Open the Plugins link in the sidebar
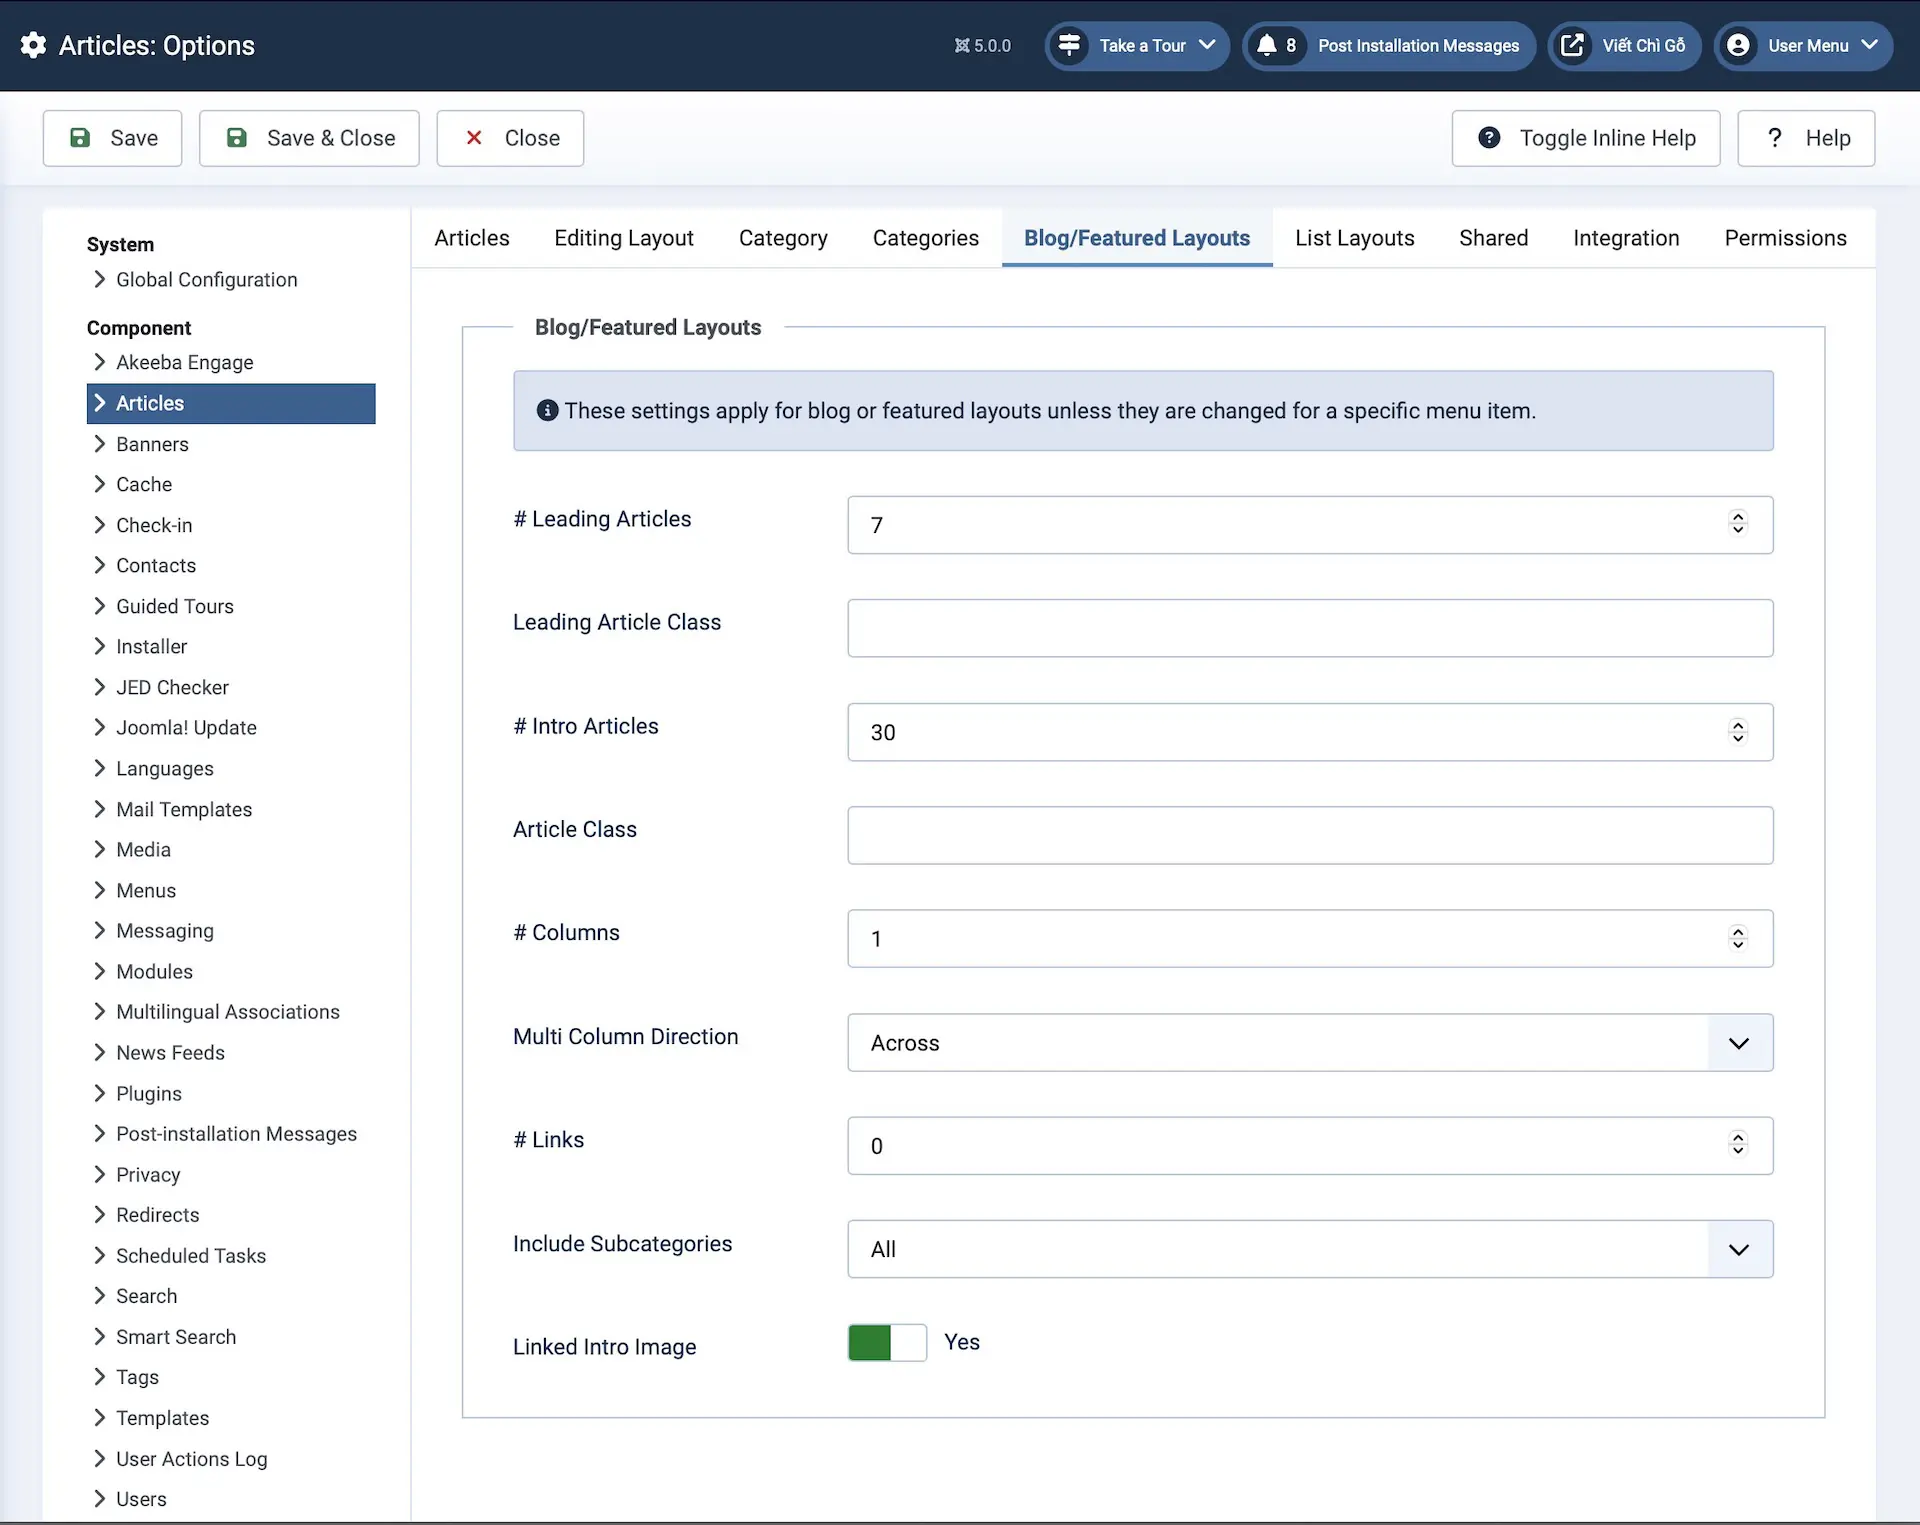The width and height of the screenshot is (1920, 1525). 149,1093
